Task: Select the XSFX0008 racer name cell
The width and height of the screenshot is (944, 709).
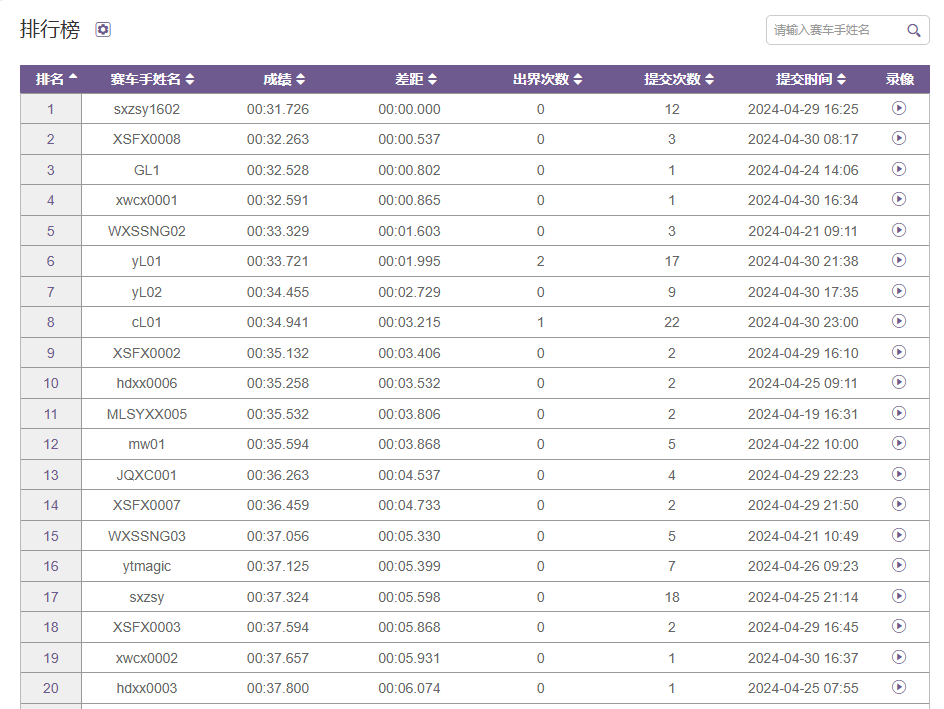Action: pos(147,139)
